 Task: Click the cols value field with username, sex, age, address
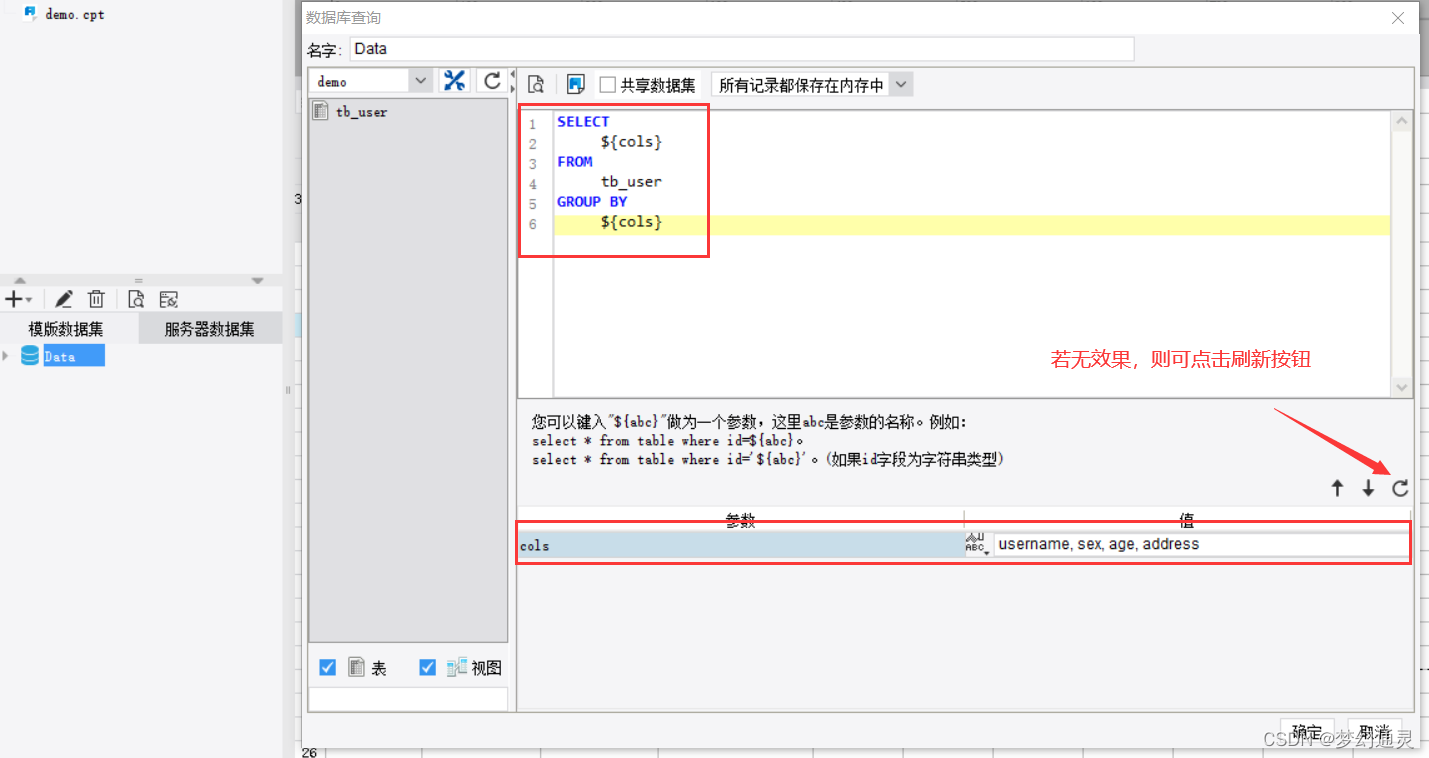coord(1201,544)
